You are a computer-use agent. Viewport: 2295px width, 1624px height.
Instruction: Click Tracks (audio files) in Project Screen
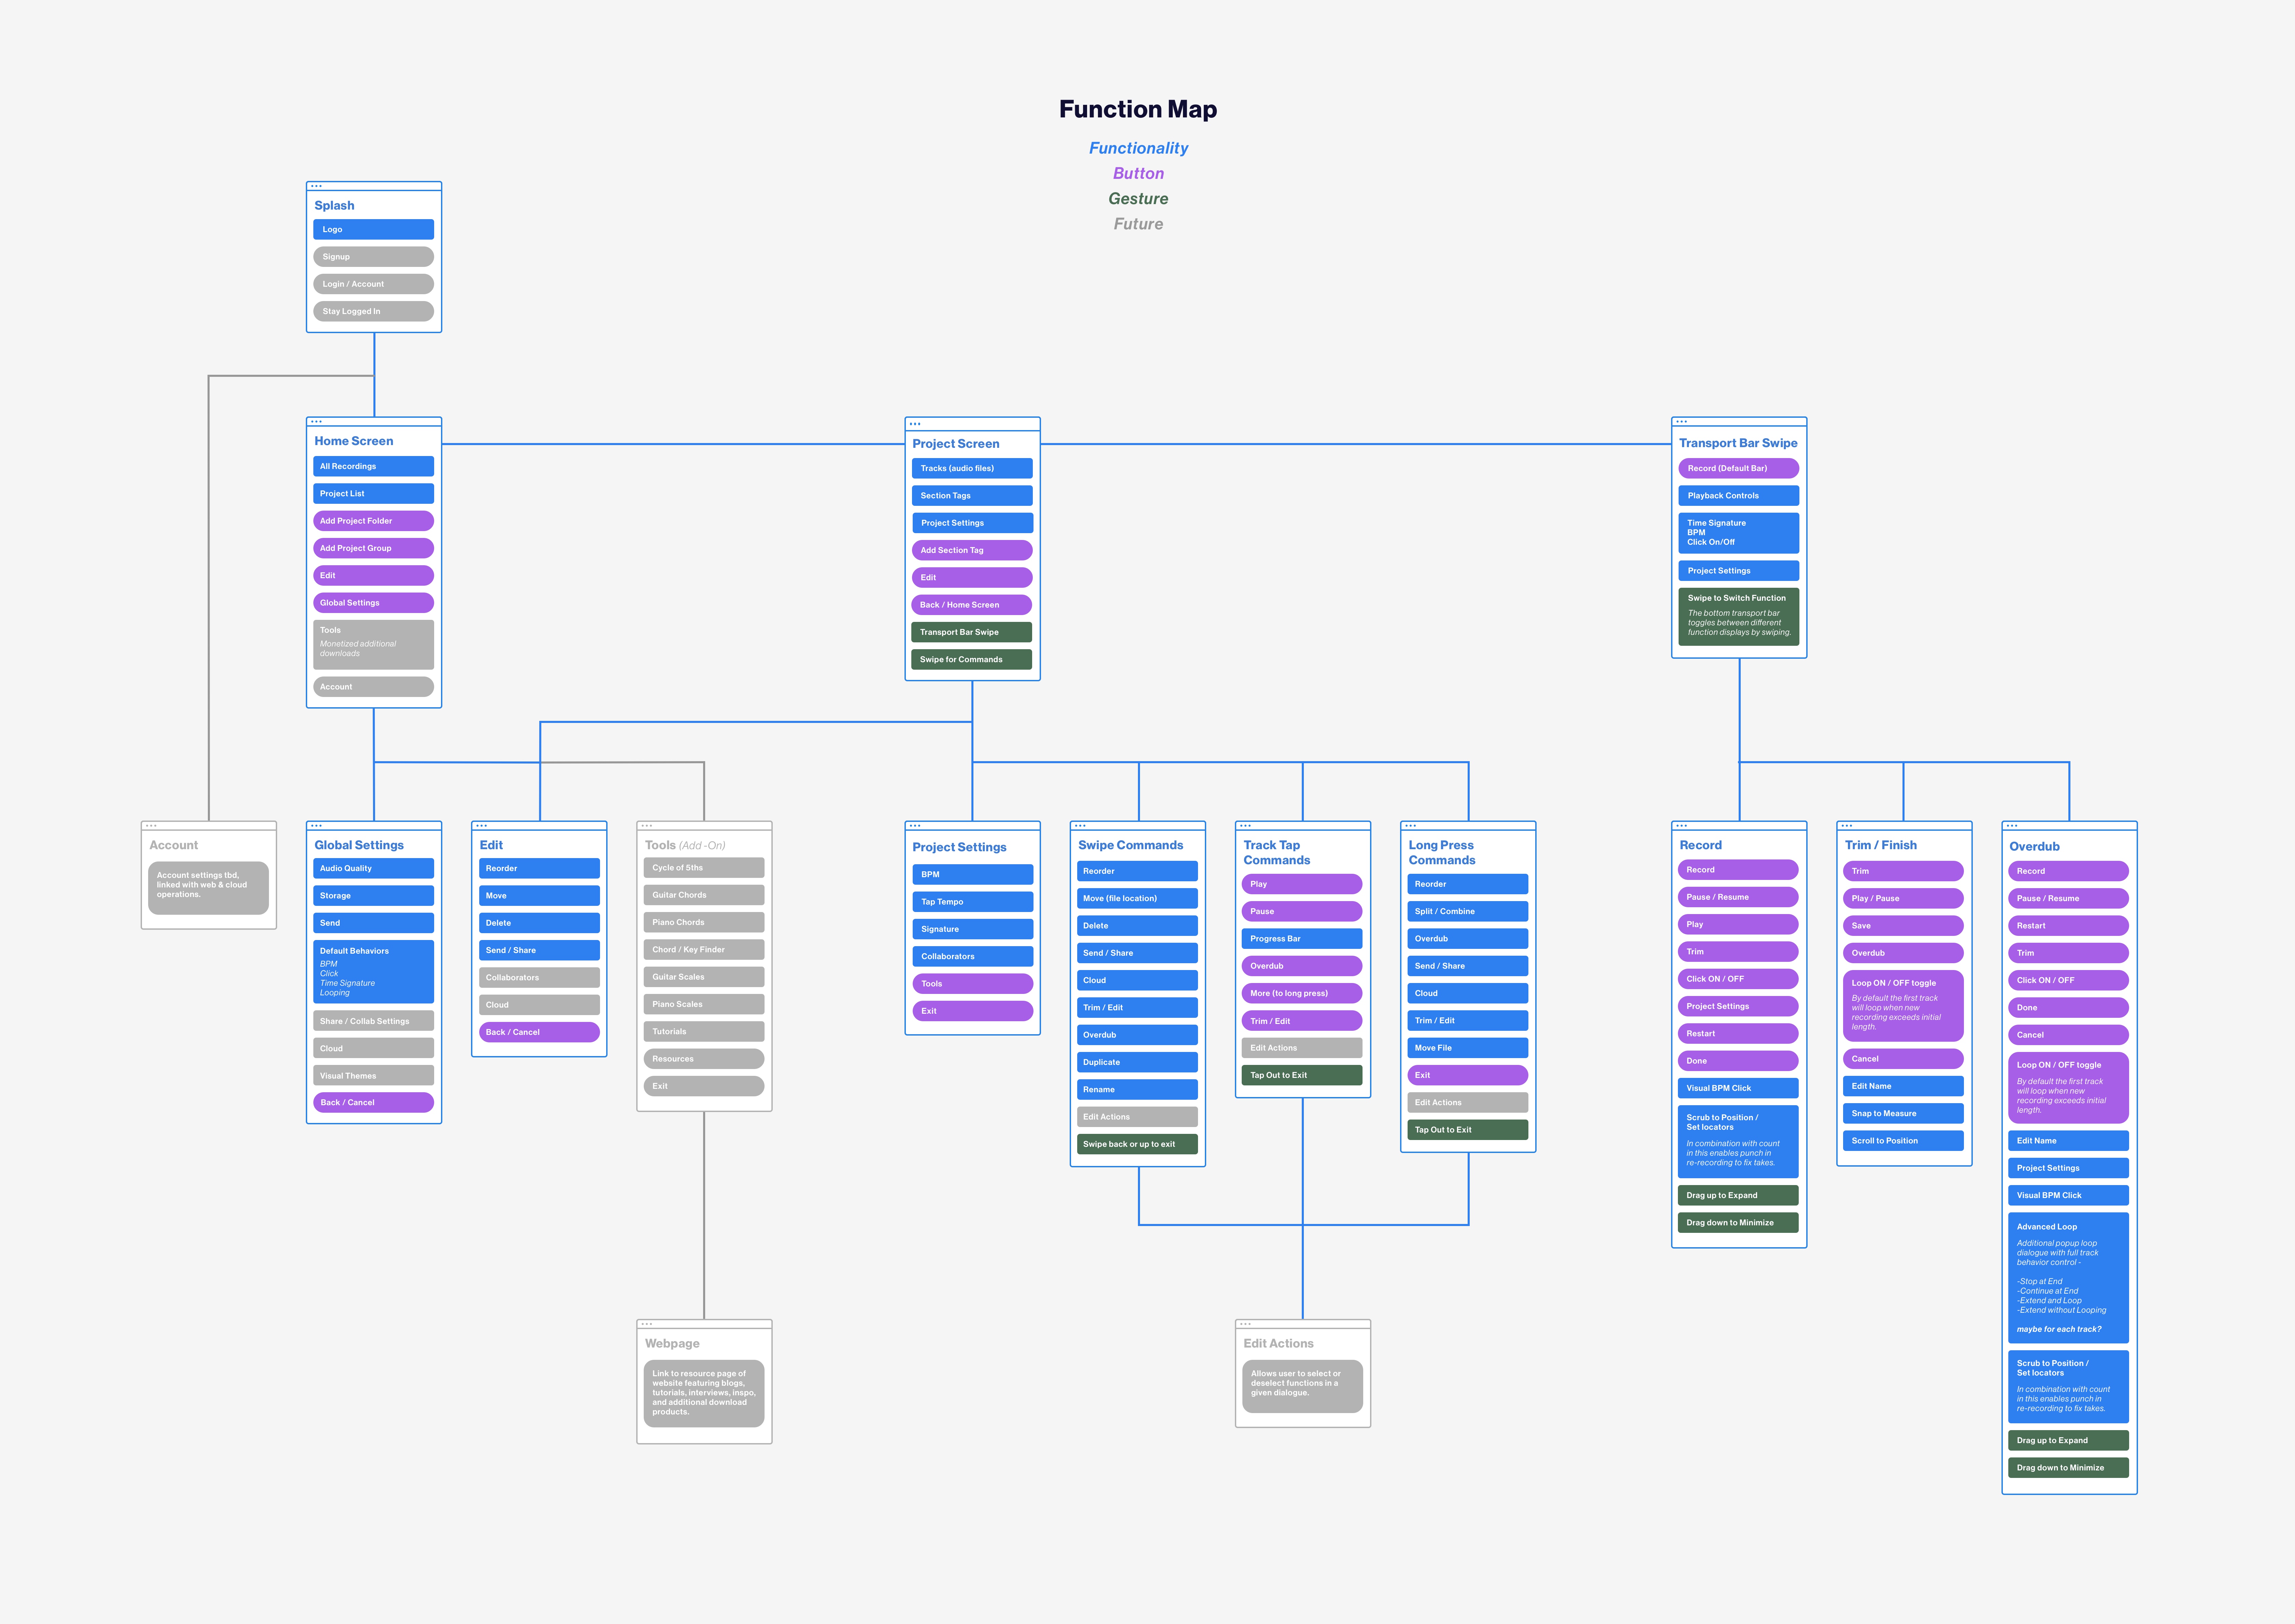[x=972, y=468]
